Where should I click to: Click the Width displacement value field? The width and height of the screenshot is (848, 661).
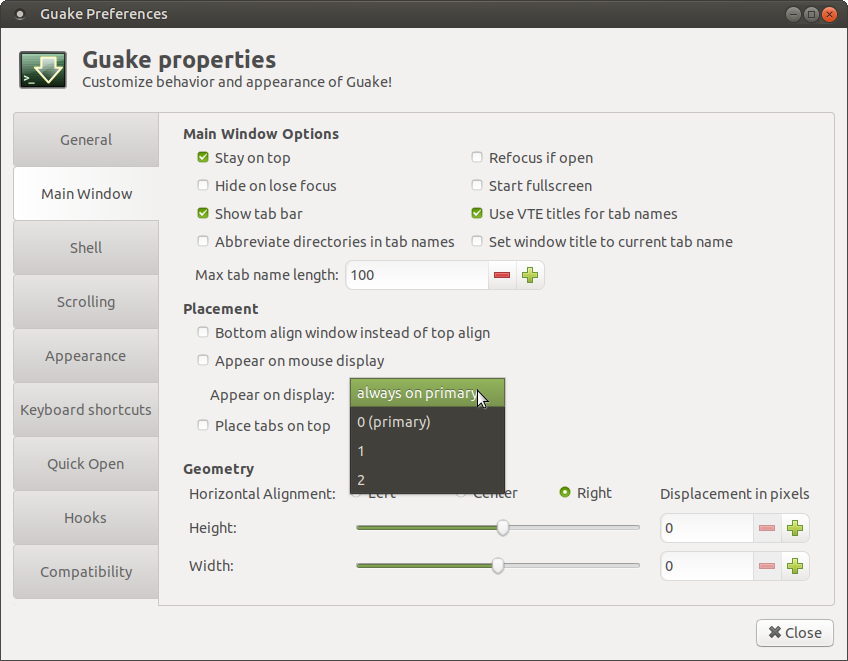[x=707, y=566]
